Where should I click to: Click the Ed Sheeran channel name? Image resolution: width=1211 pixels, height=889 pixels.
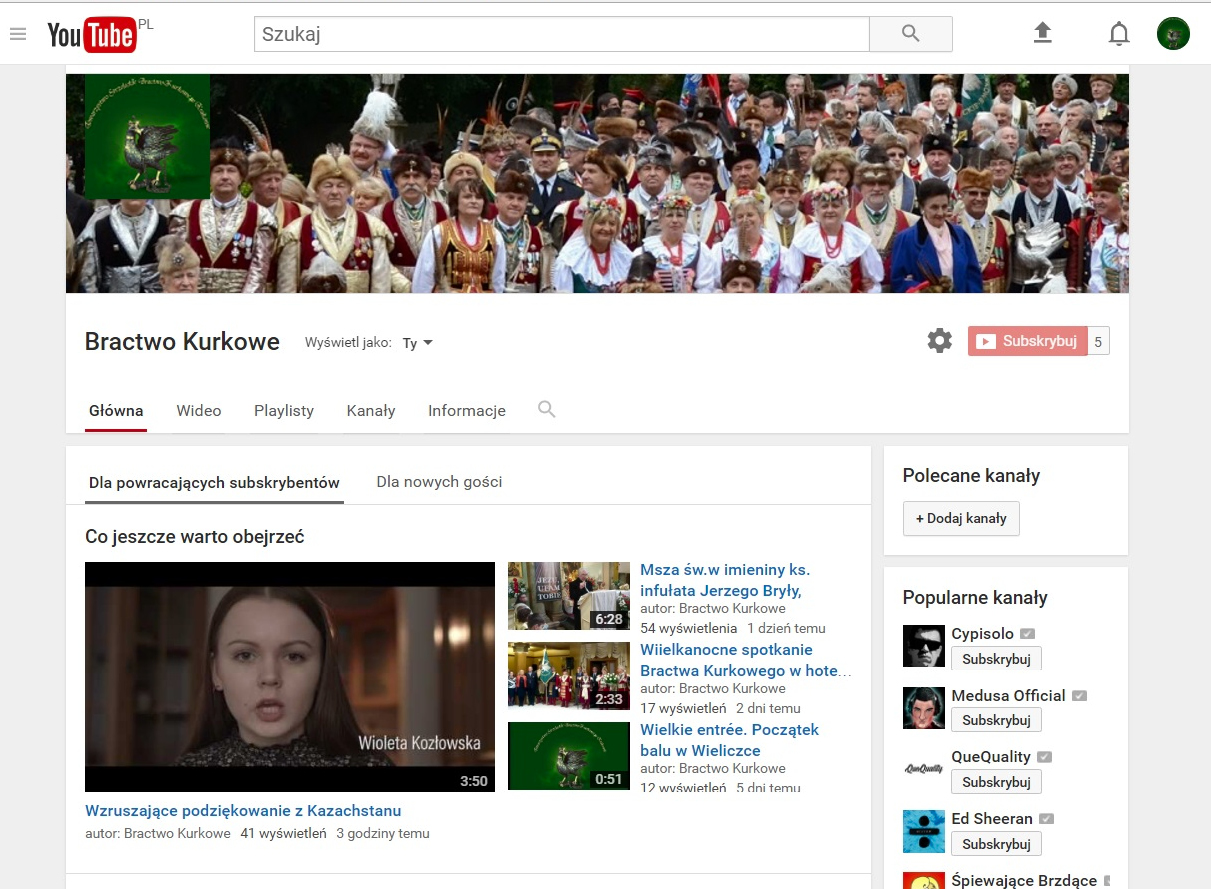coord(991,819)
